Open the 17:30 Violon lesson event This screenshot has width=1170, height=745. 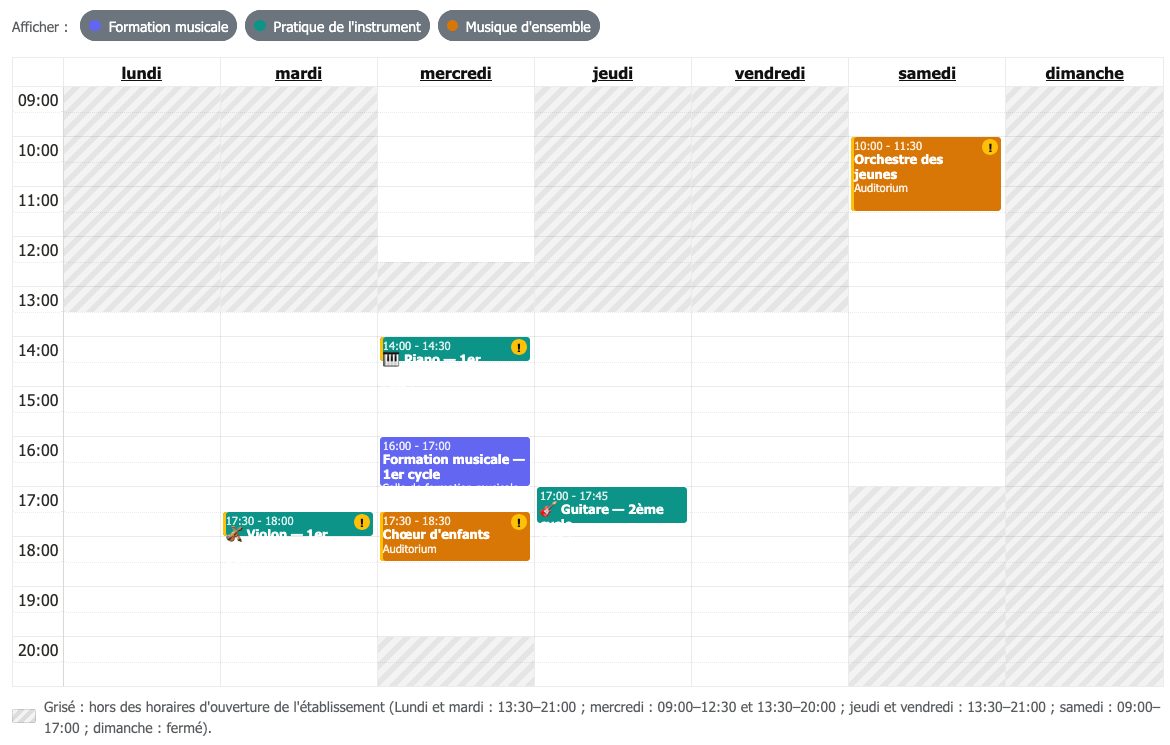(x=298, y=524)
